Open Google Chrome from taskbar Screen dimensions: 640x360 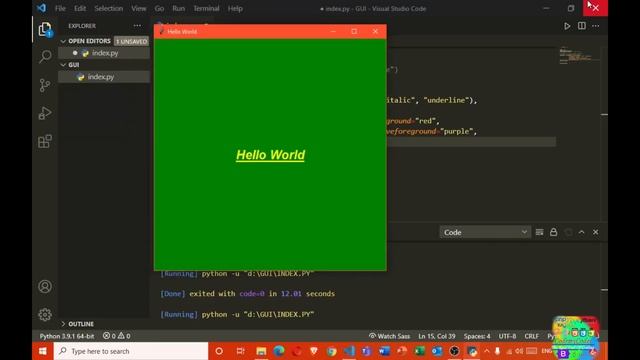pyautogui.click(x=331, y=351)
